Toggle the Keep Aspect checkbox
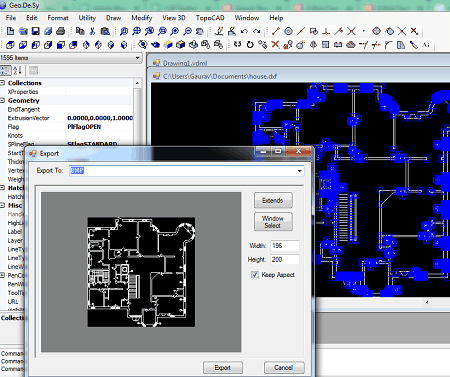The width and height of the screenshot is (450, 377). [x=255, y=275]
